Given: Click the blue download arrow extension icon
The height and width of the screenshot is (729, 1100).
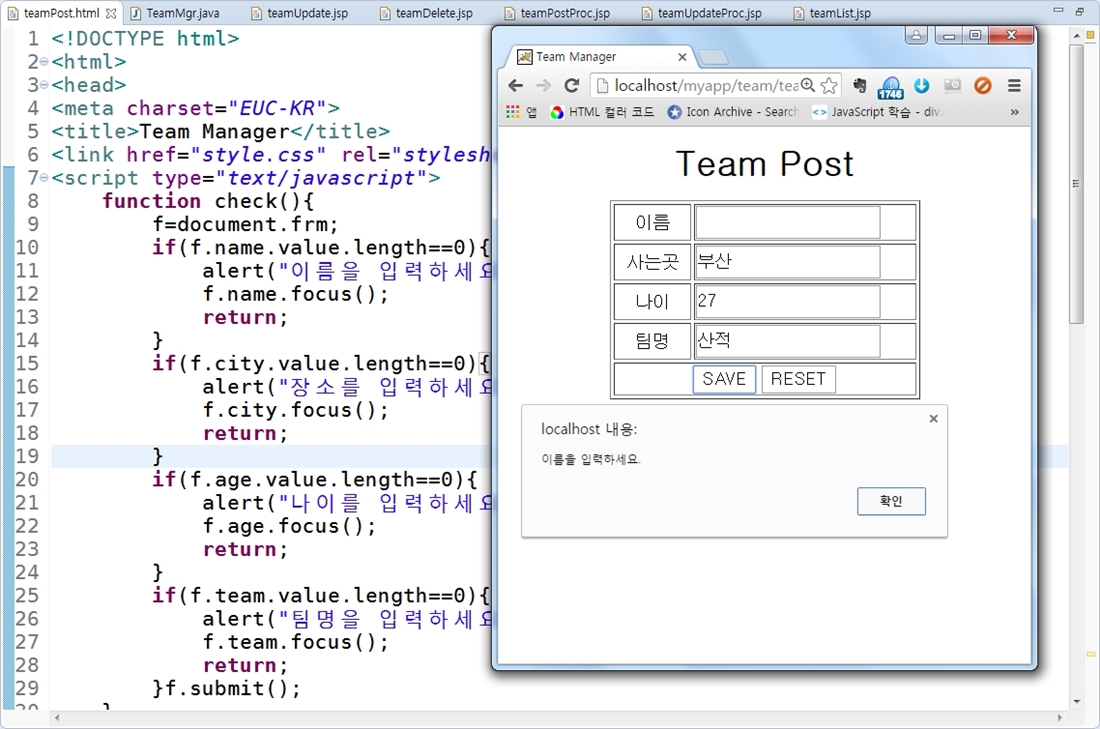Looking at the screenshot, I should click(x=922, y=86).
